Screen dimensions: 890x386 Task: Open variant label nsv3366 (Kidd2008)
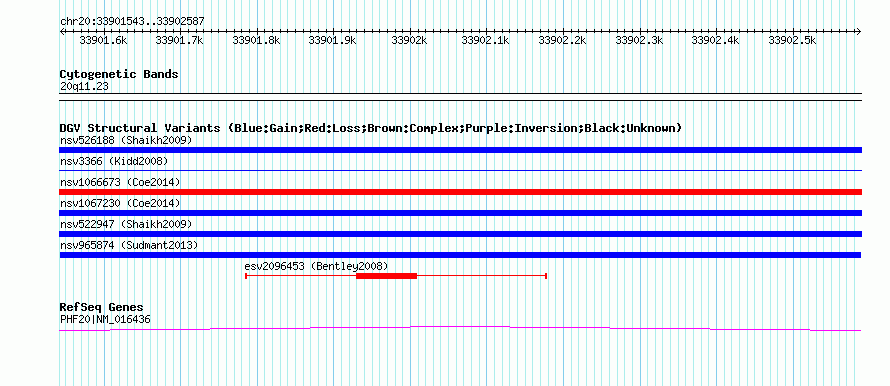point(114,162)
